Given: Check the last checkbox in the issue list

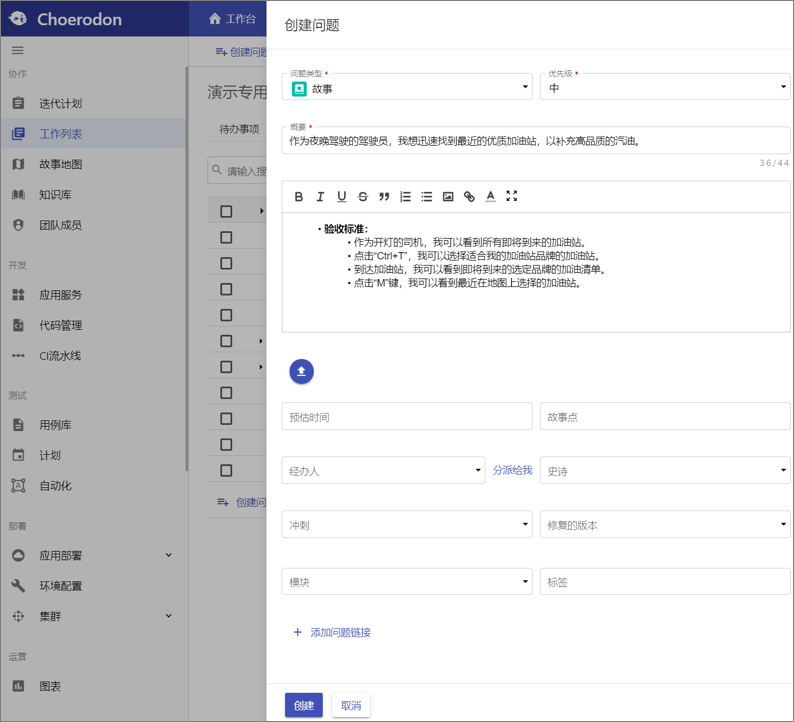Looking at the screenshot, I should pos(226,470).
